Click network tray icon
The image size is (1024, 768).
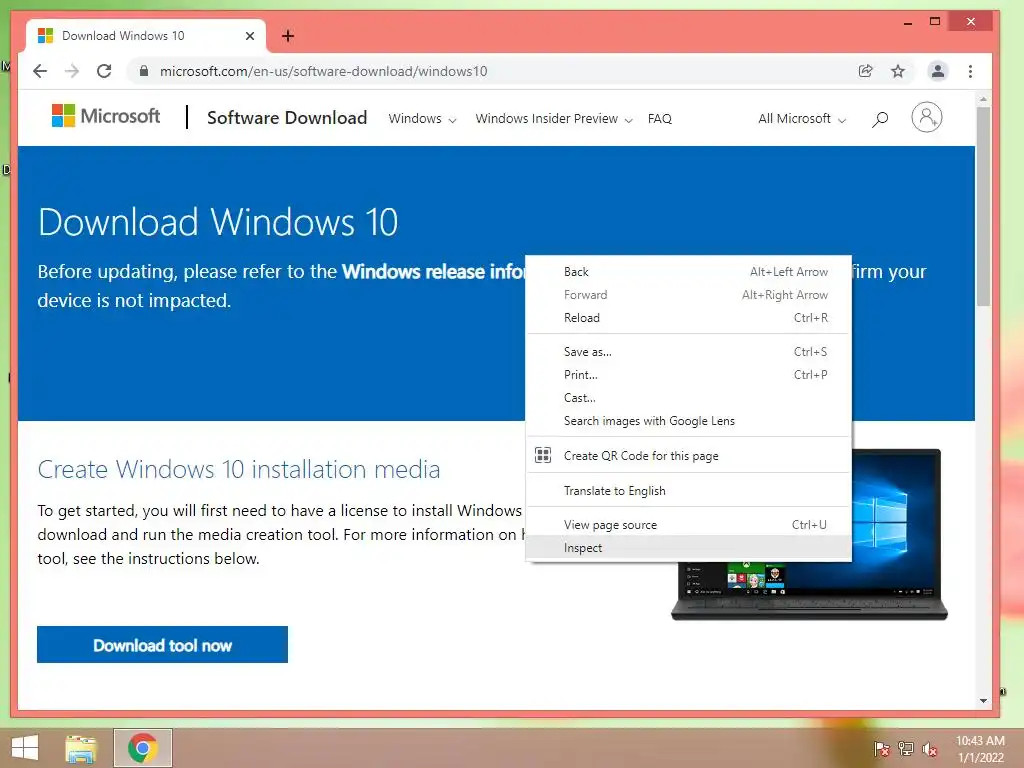coord(906,749)
